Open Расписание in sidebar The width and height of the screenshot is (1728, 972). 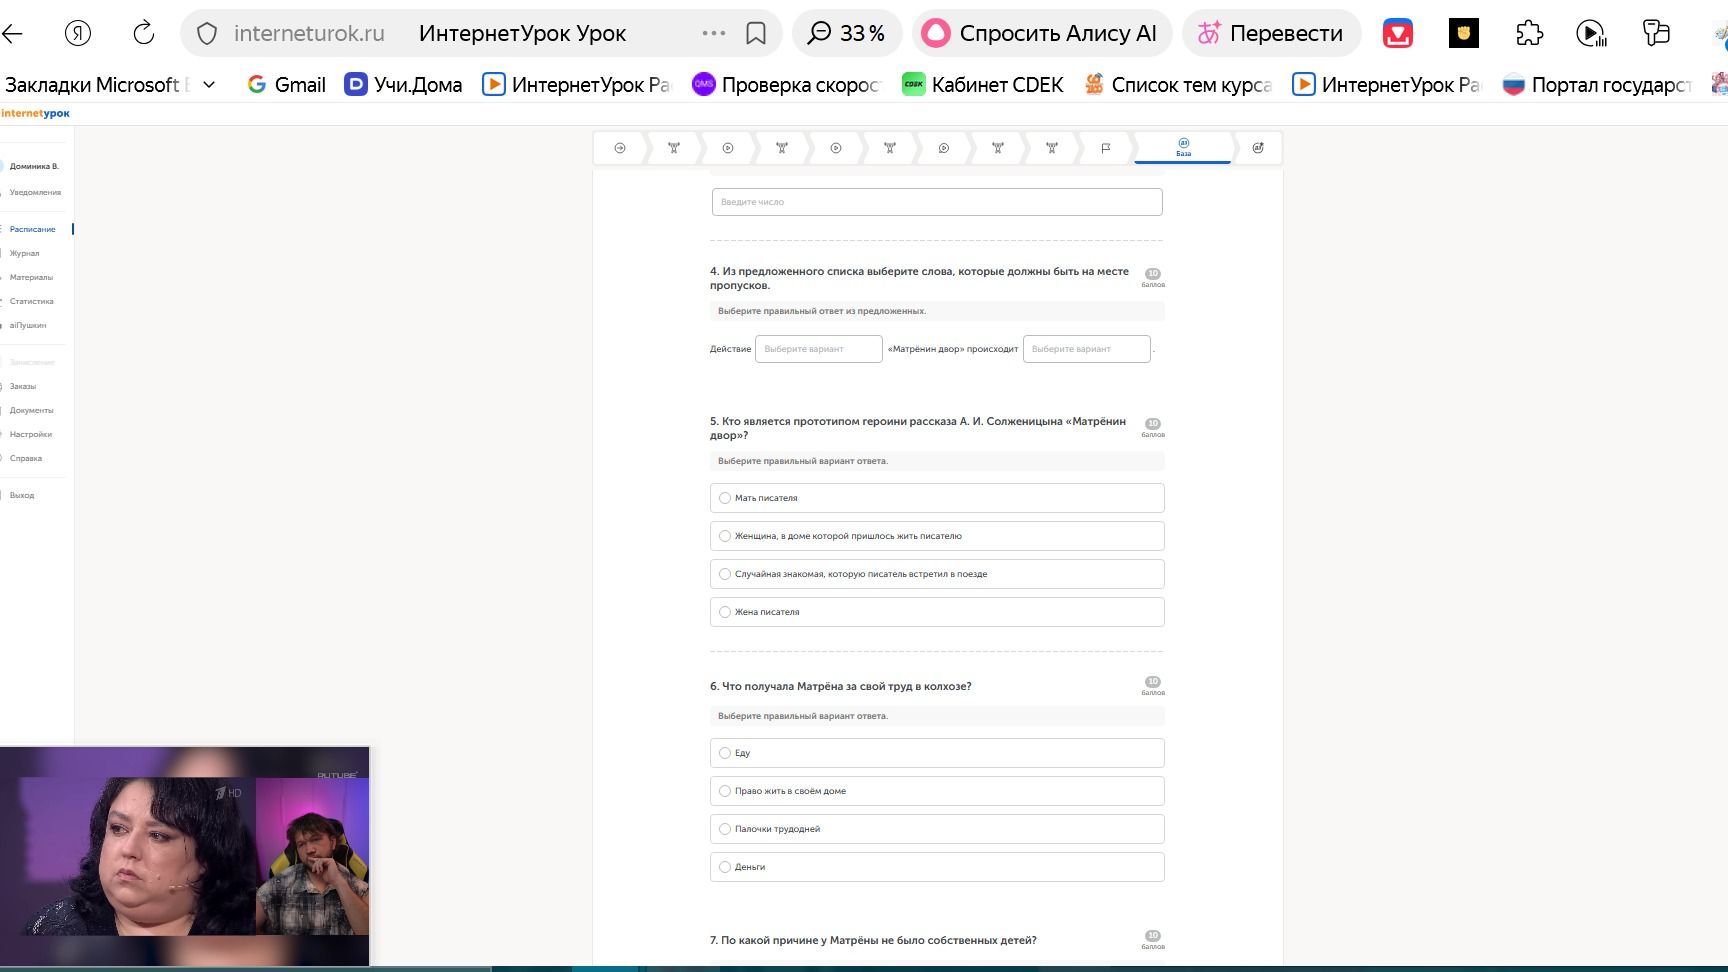coord(33,229)
